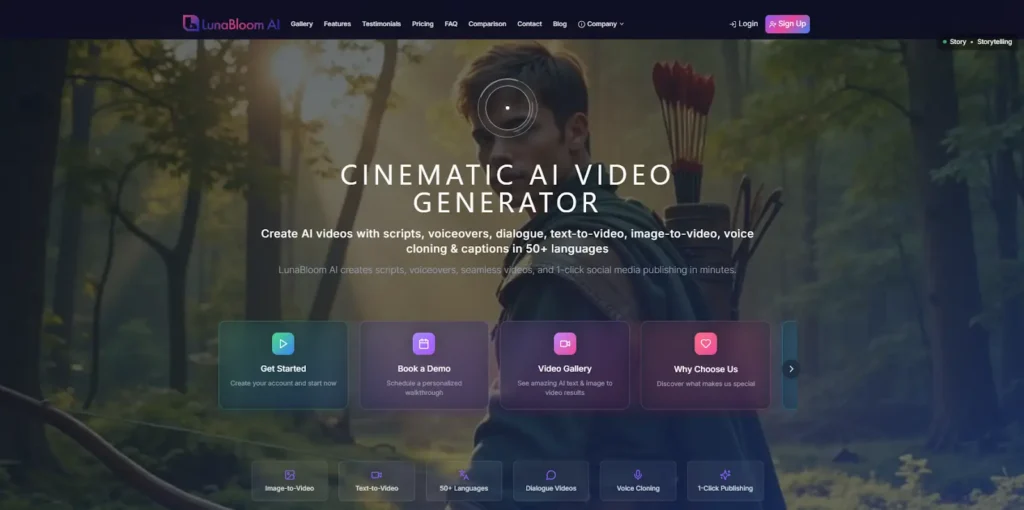Open the Features nav item
Viewport: 1024px width, 510px height.
pyautogui.click(x=337, y=24)
